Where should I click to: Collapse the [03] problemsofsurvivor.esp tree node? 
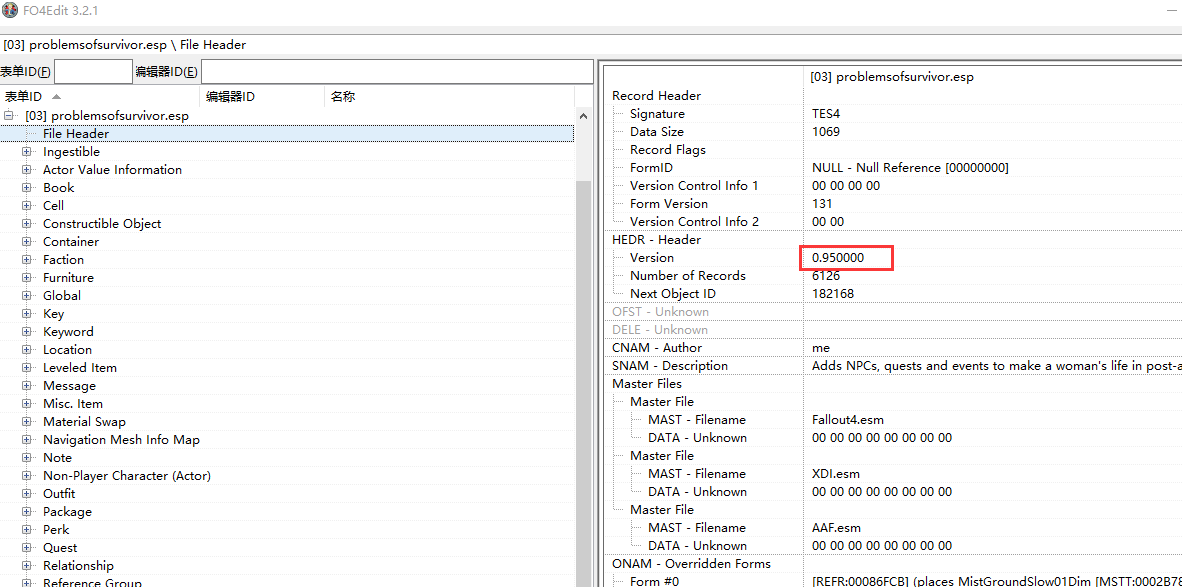coord(9,116)
